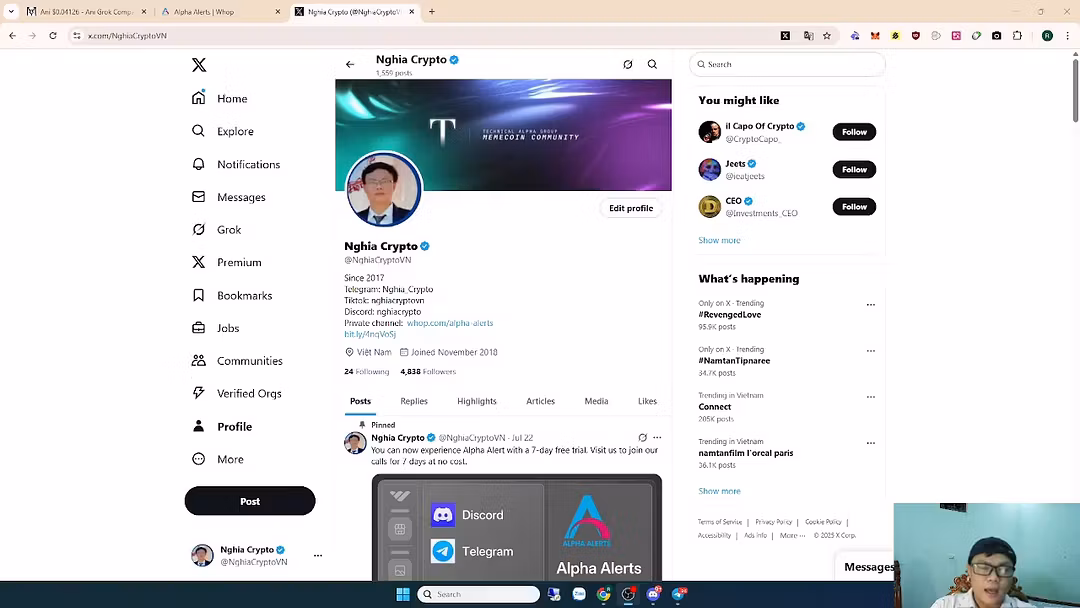Open options for the #RevengedLove trend
1080x608 pixels.
[871, 304]
